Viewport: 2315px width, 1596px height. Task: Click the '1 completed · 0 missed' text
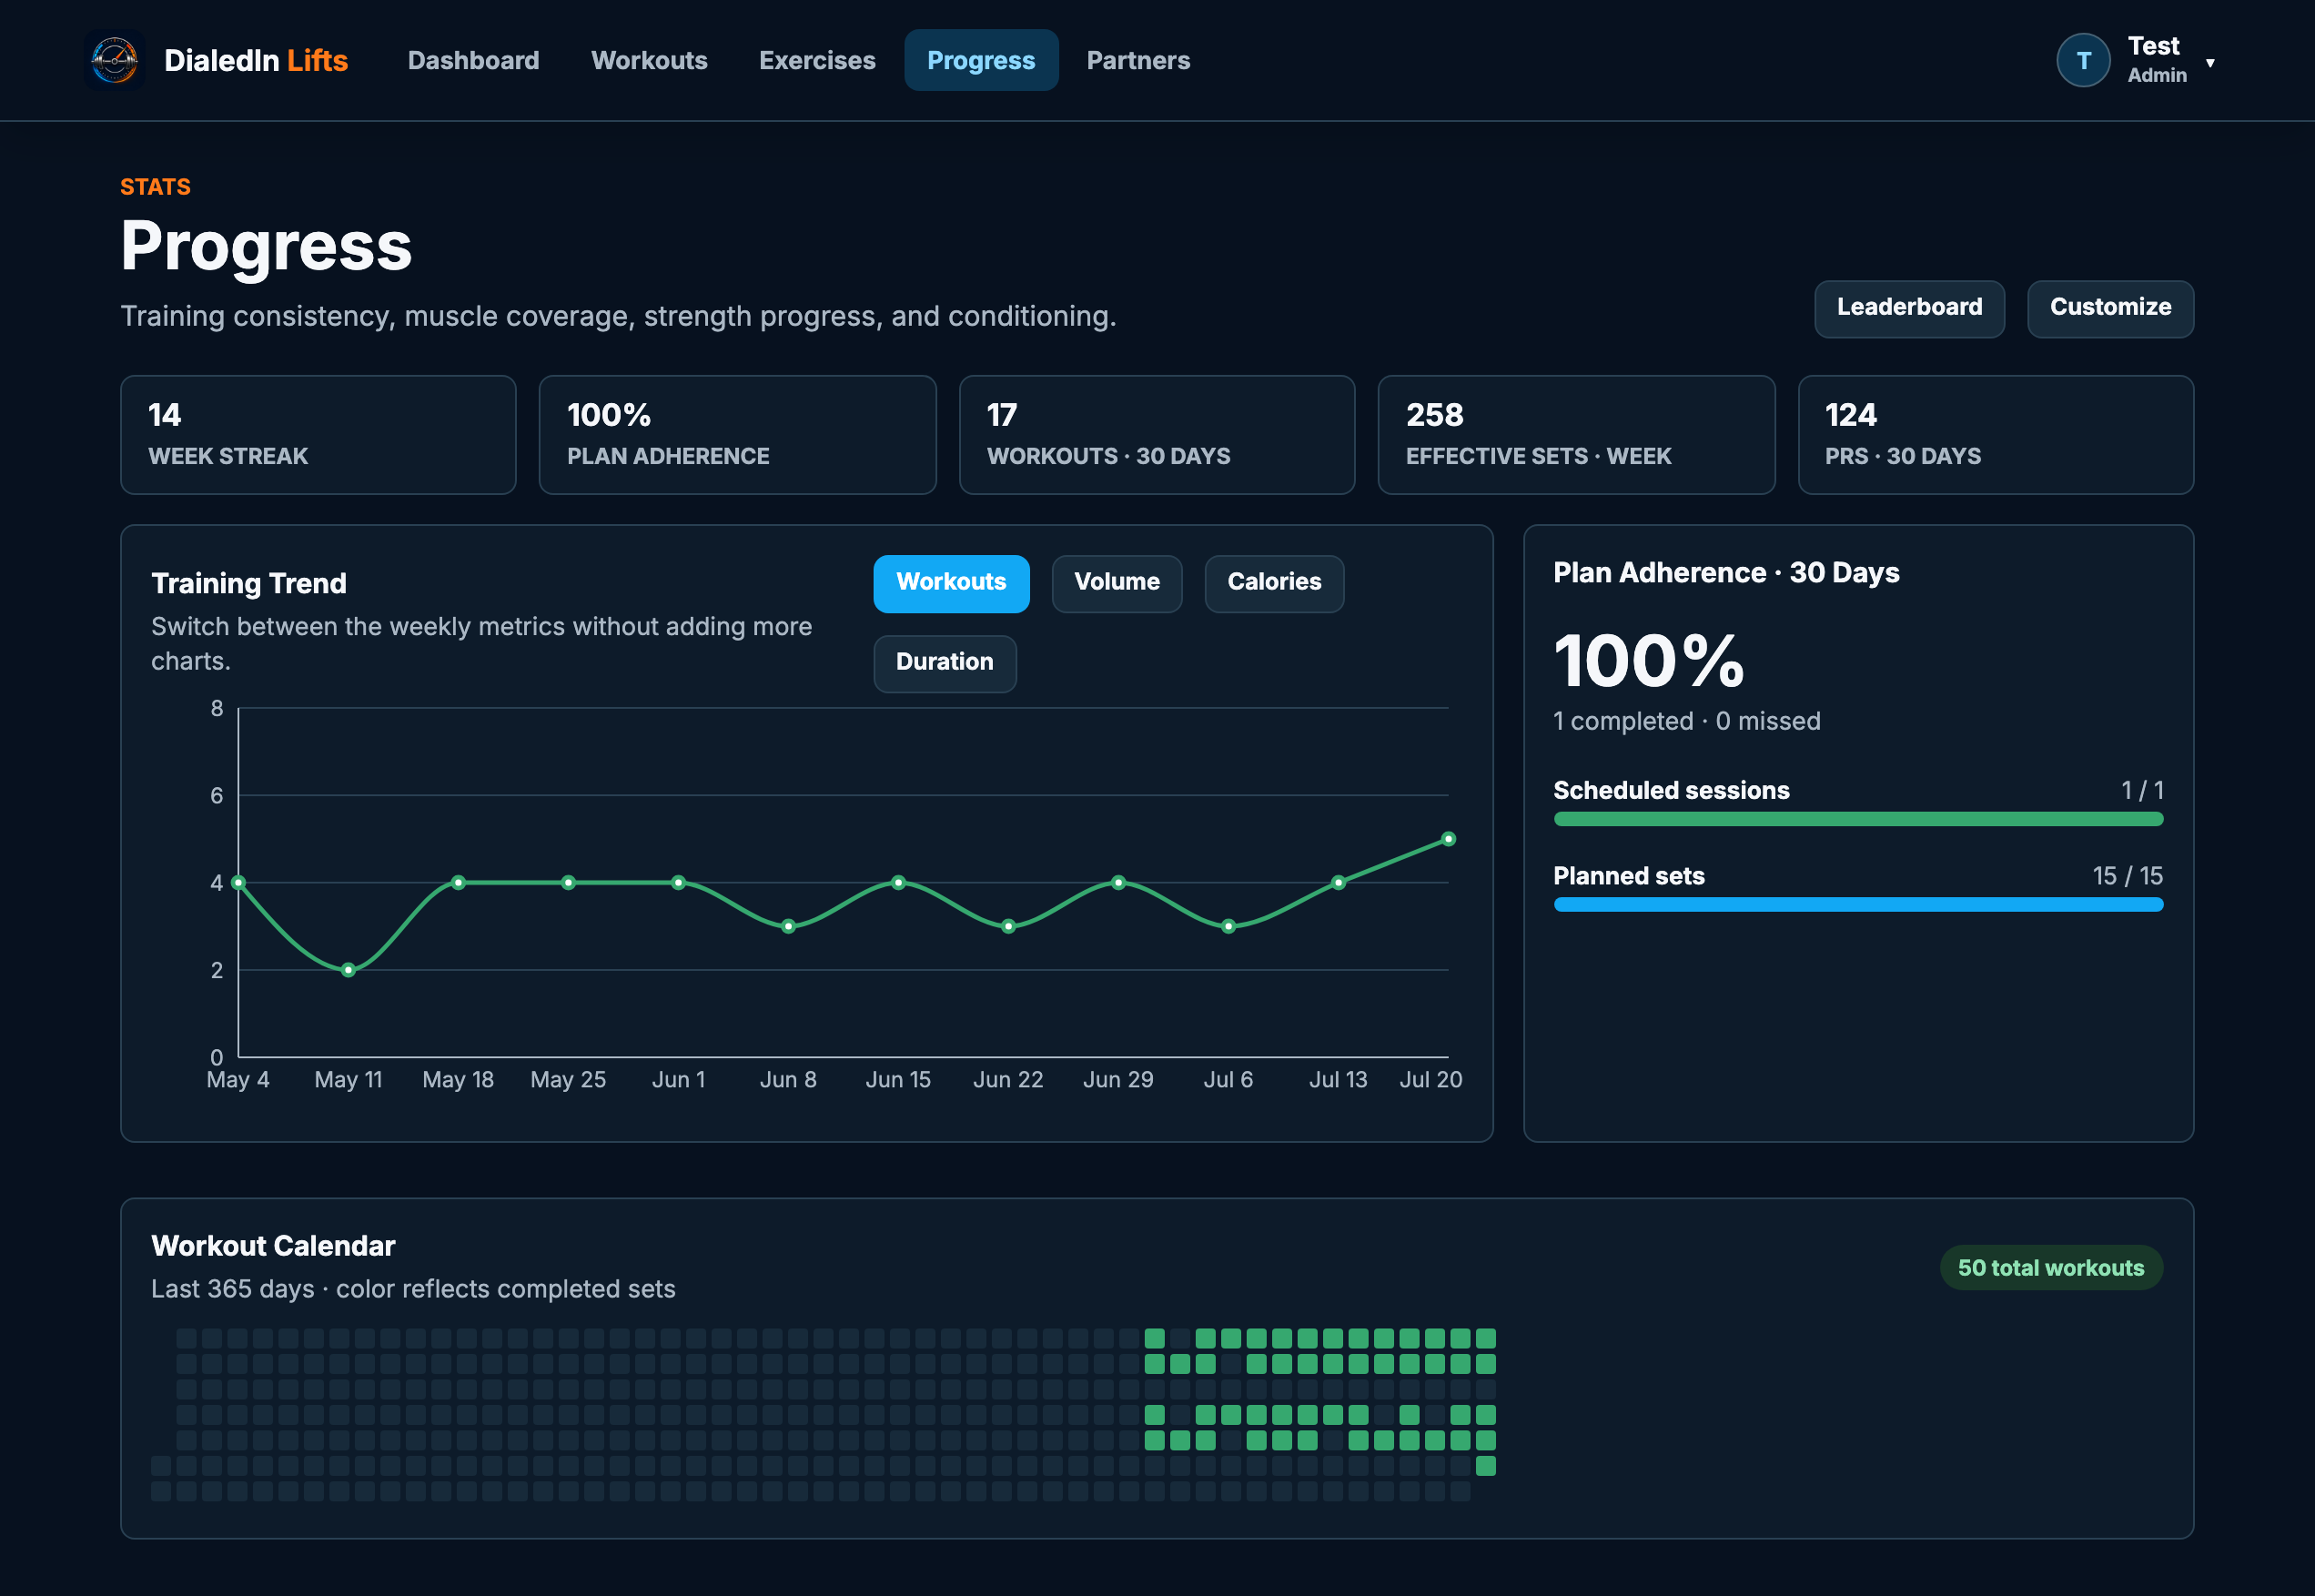[x=1686, y=720]
